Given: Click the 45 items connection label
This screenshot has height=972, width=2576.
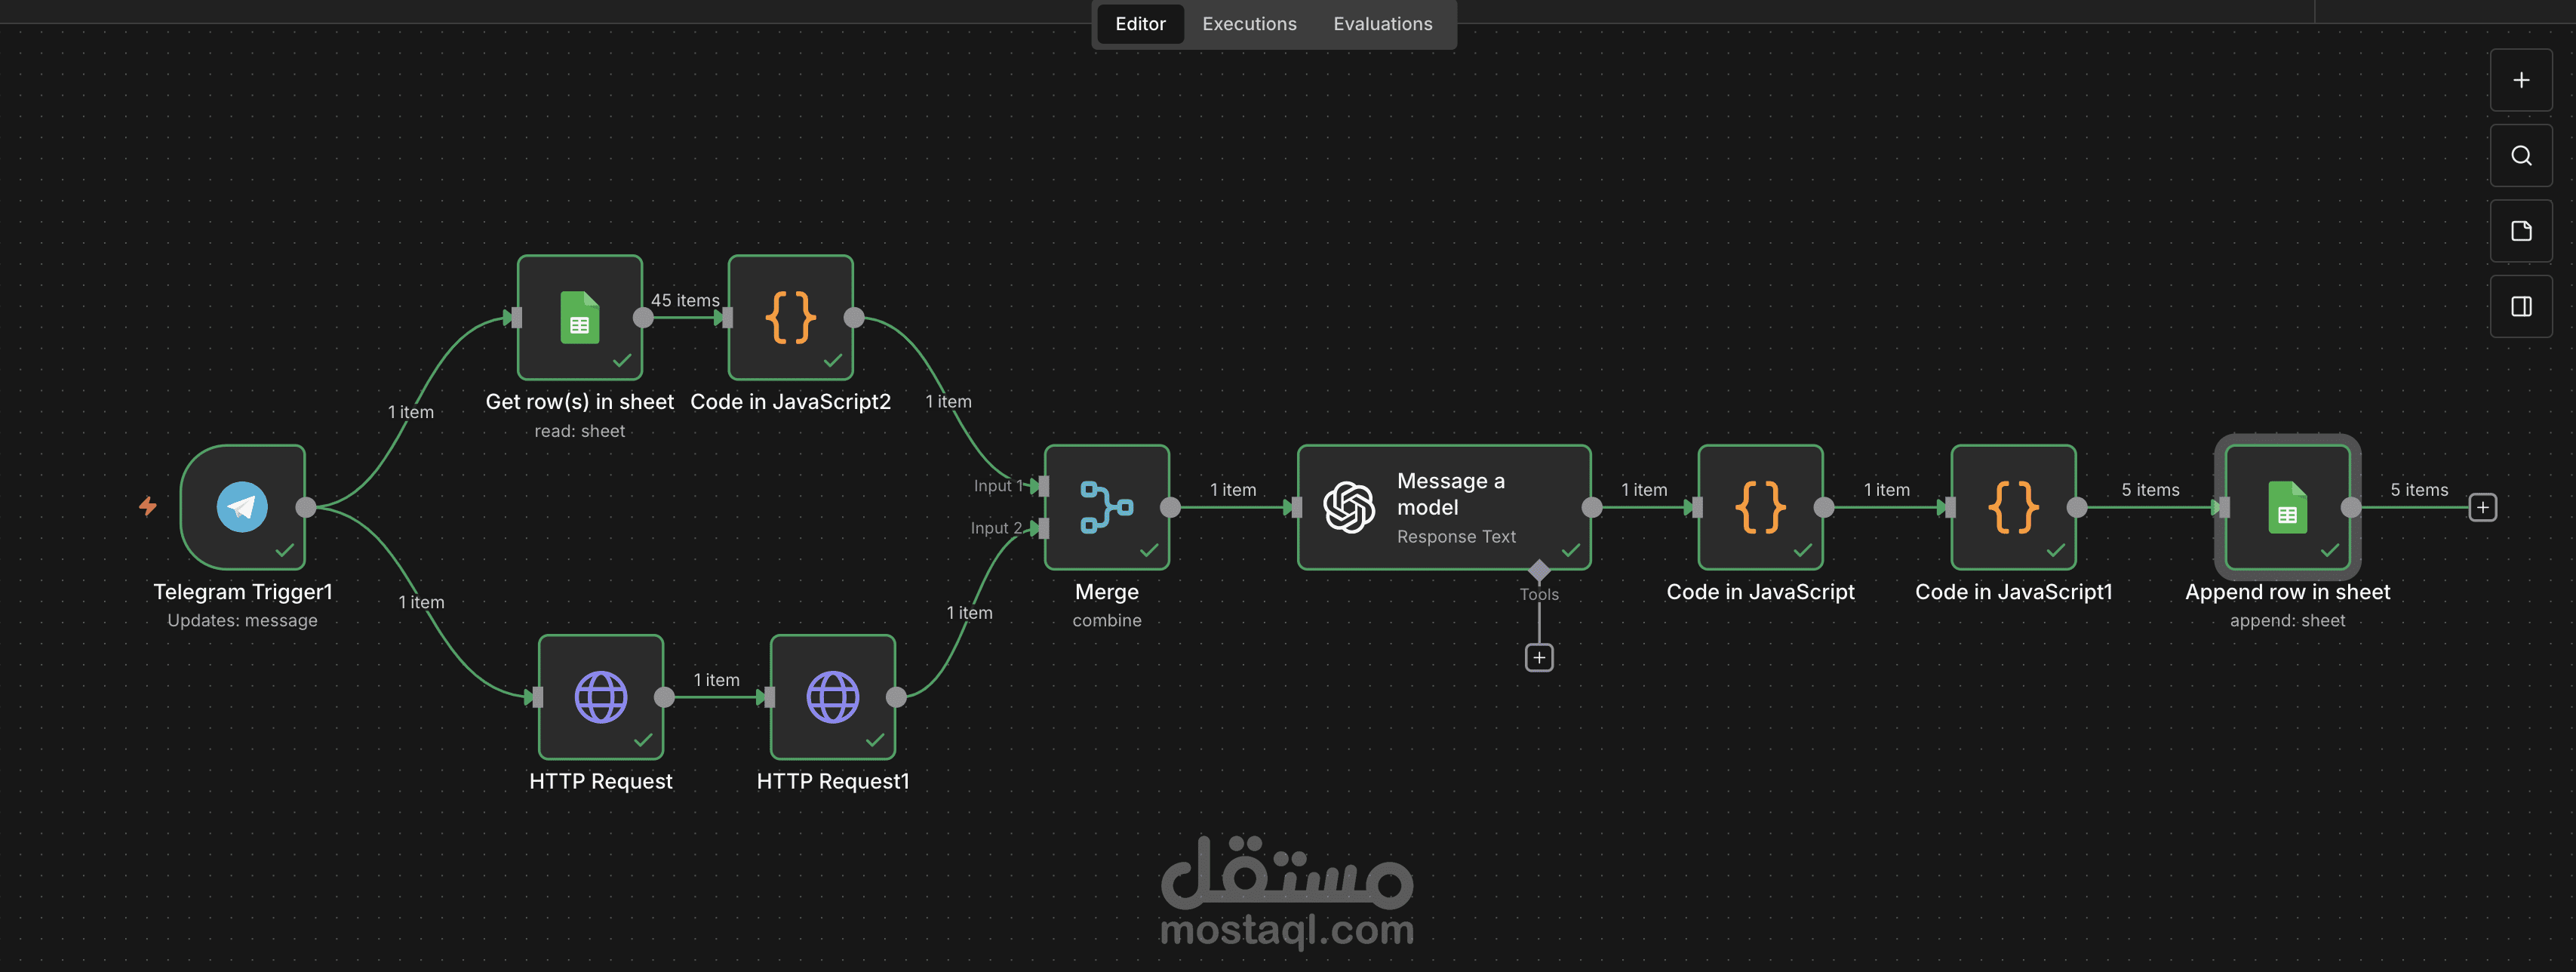Looking at the screenshot, I should [x=685, y=300].
